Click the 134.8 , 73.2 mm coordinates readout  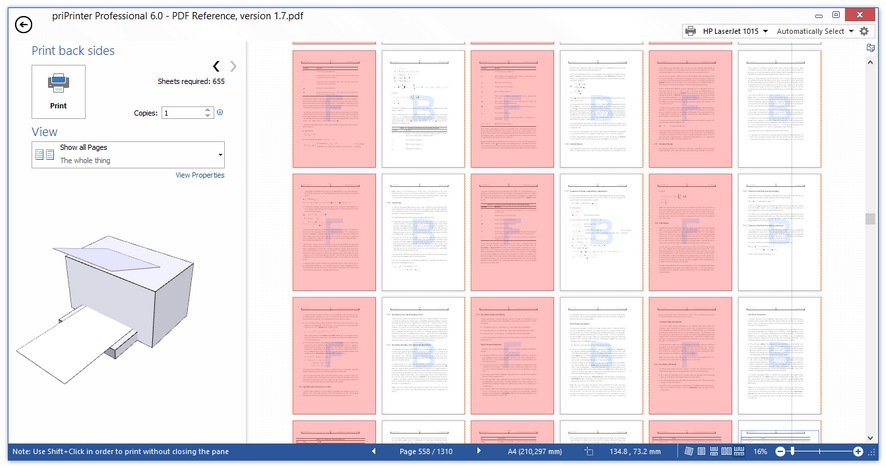[x=635, y=452]
